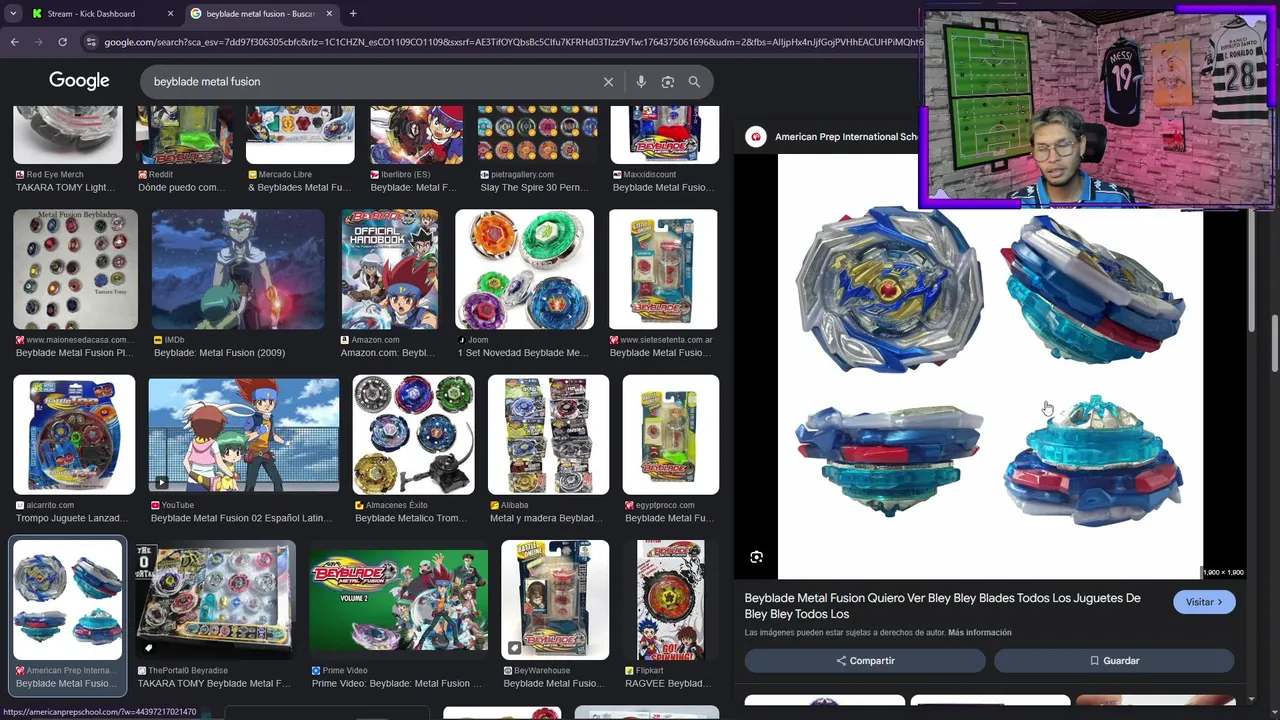This screenshot has width=1280, height=720.
Task: Click Google Lens icon on preview image
Action: [756, 557]
